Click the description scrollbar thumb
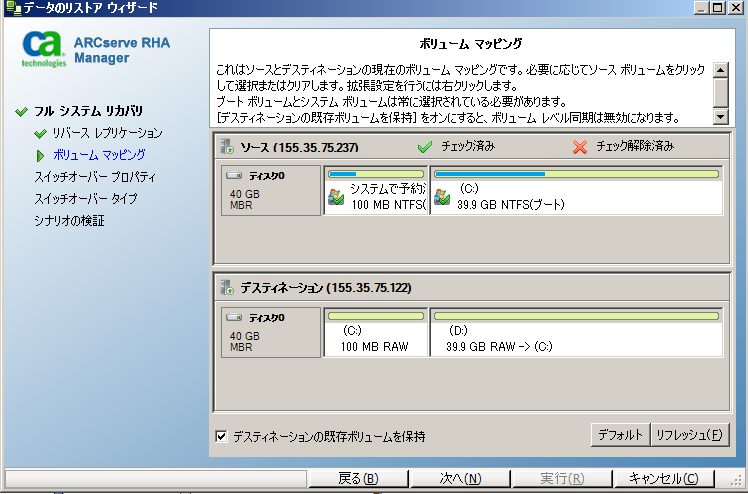 (x=720, y=93)
